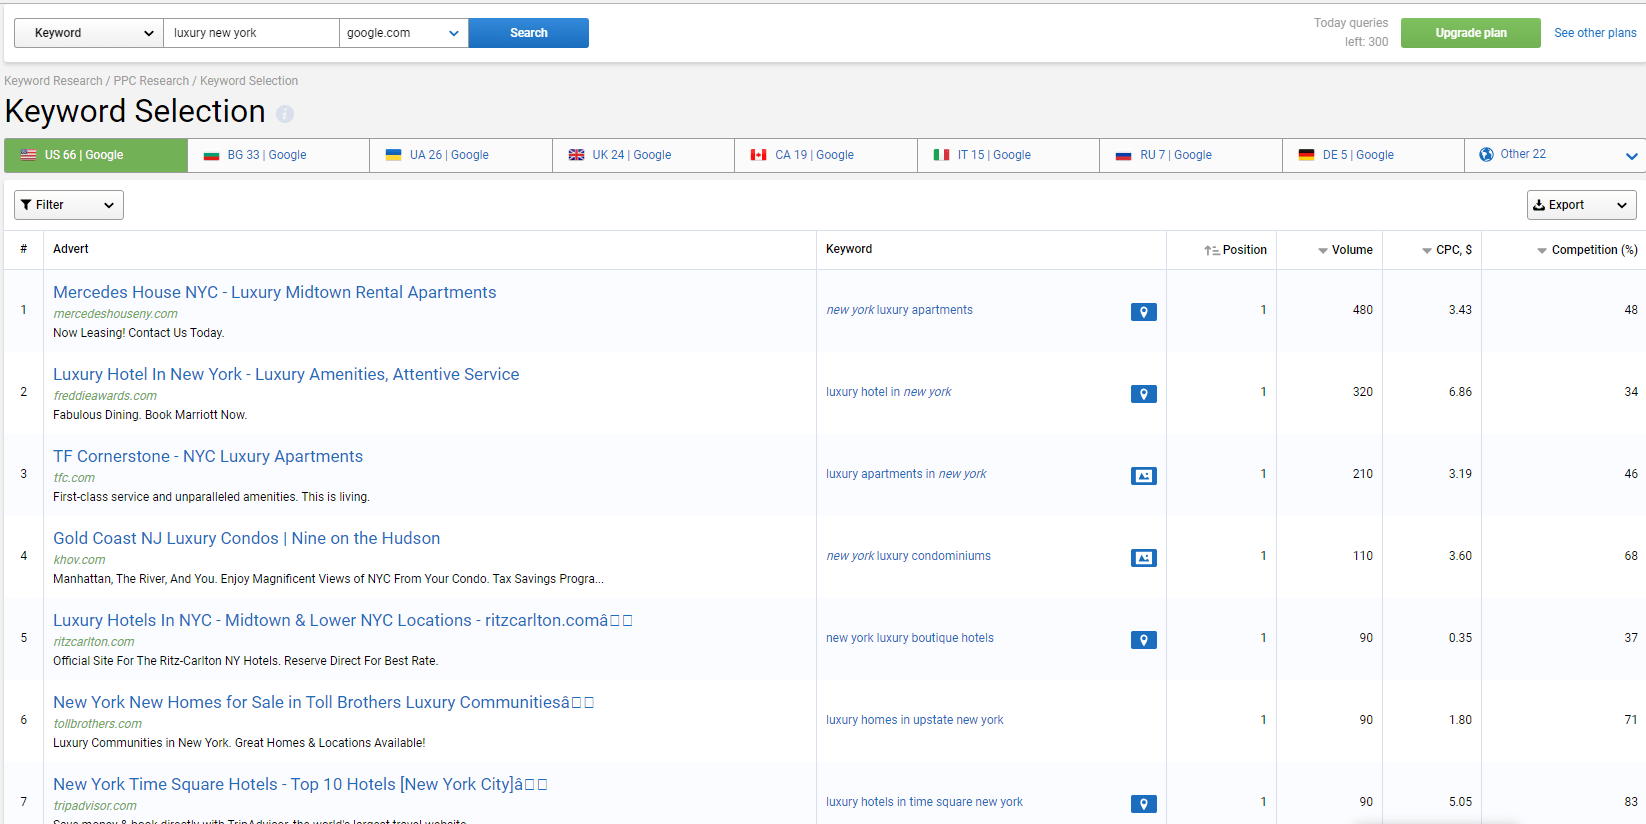Select the UA 26 Google tab

[461, 155]
